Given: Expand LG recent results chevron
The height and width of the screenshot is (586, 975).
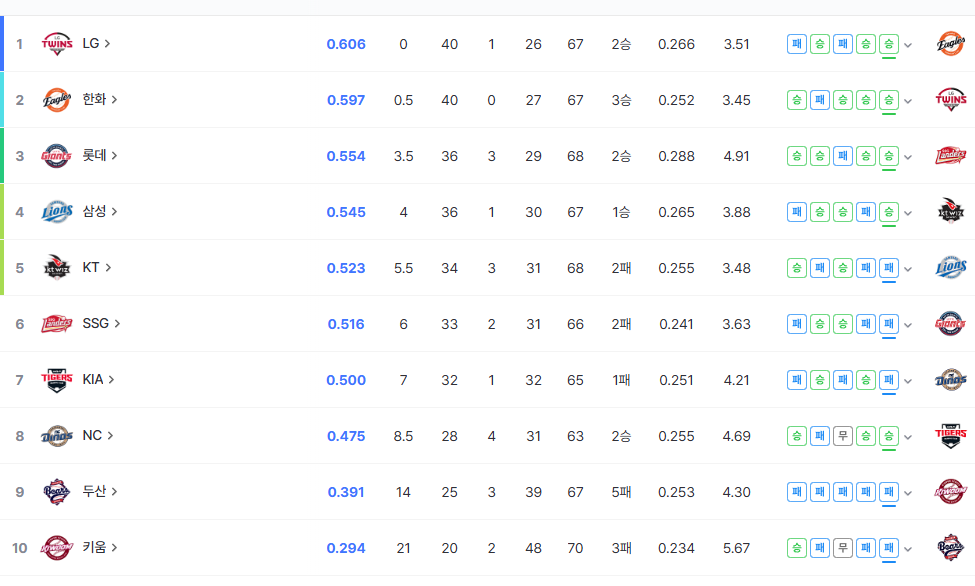Looking at the screenshot, I should [x=908, y=45].
